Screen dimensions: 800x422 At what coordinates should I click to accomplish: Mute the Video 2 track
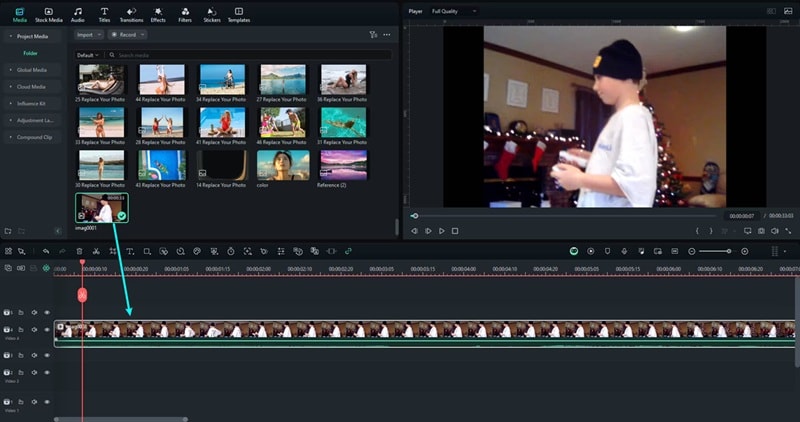[34, 373]
